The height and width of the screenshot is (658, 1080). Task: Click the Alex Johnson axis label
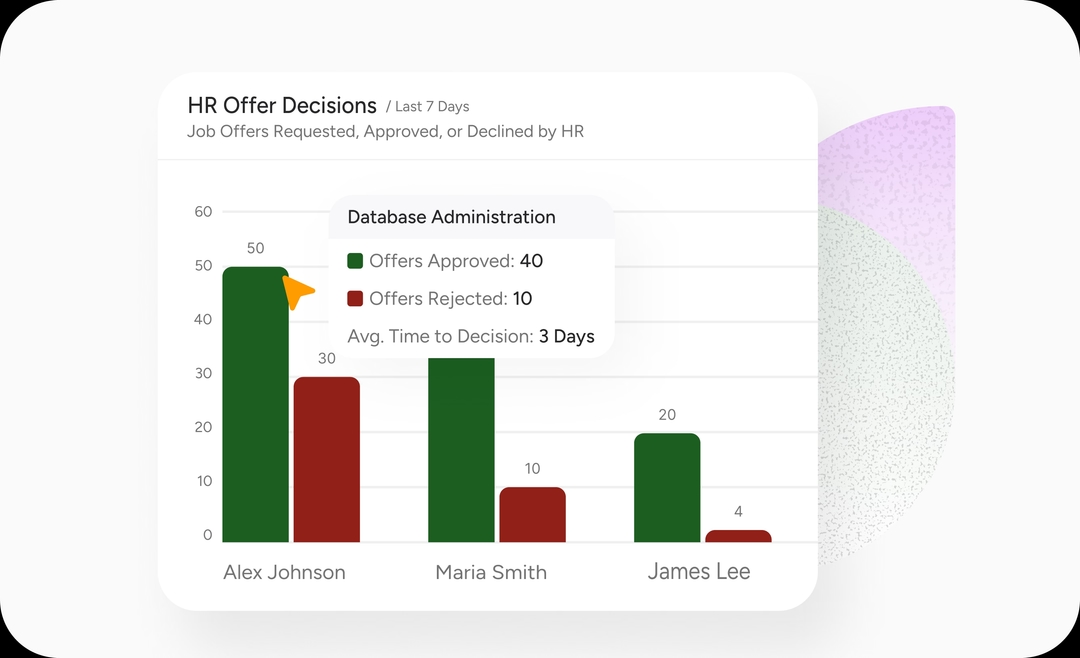point(284,573)
